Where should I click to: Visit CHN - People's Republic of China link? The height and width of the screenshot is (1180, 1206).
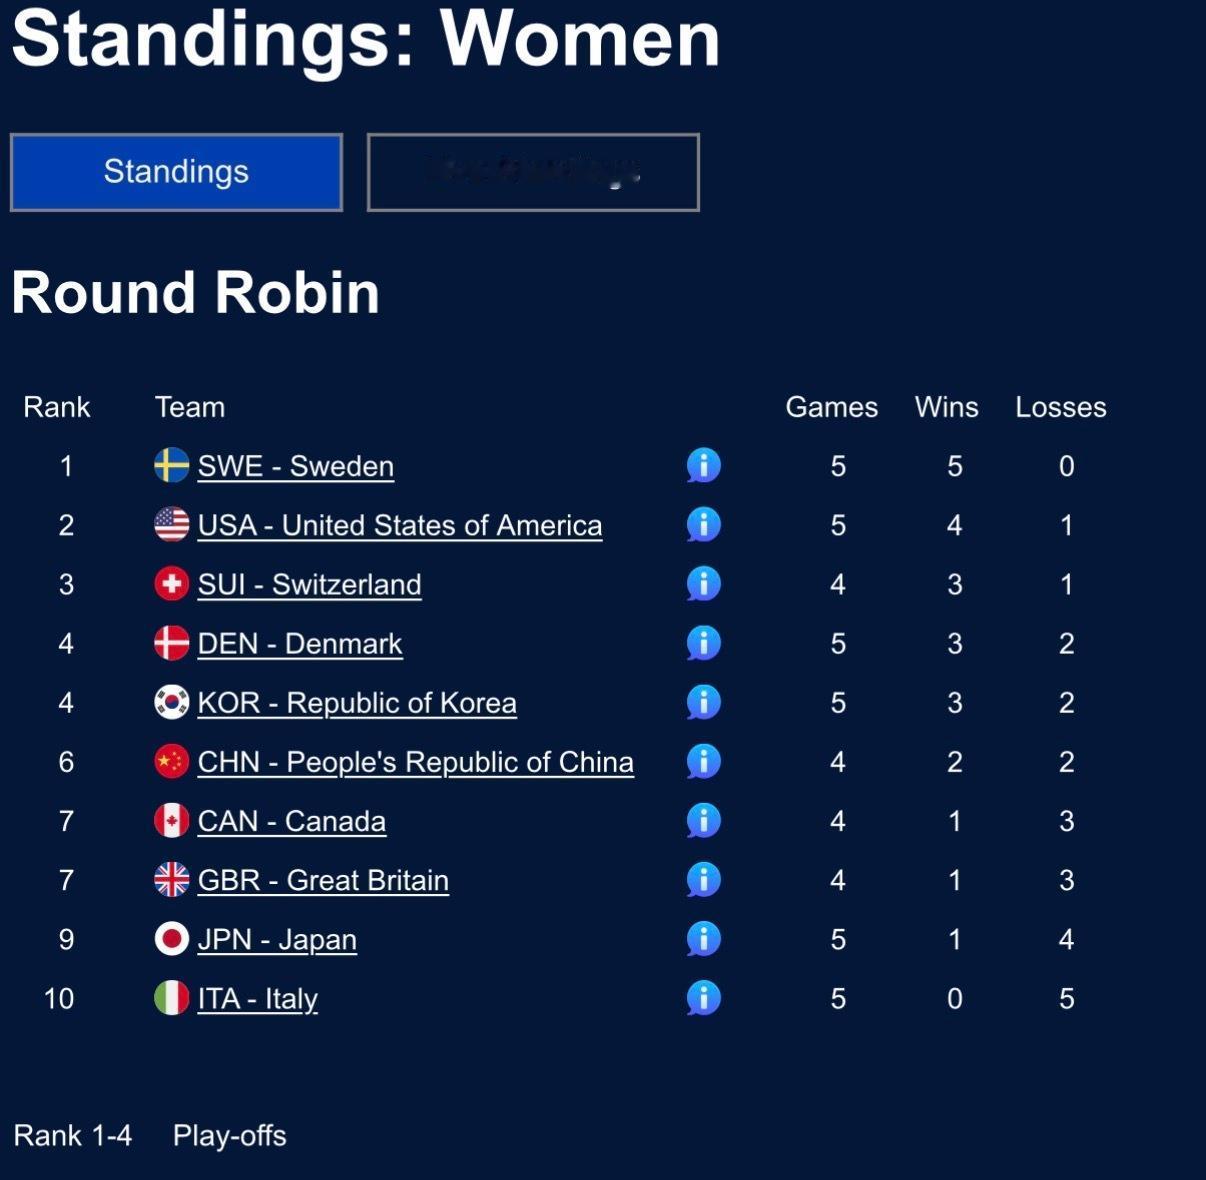(415, 762)
